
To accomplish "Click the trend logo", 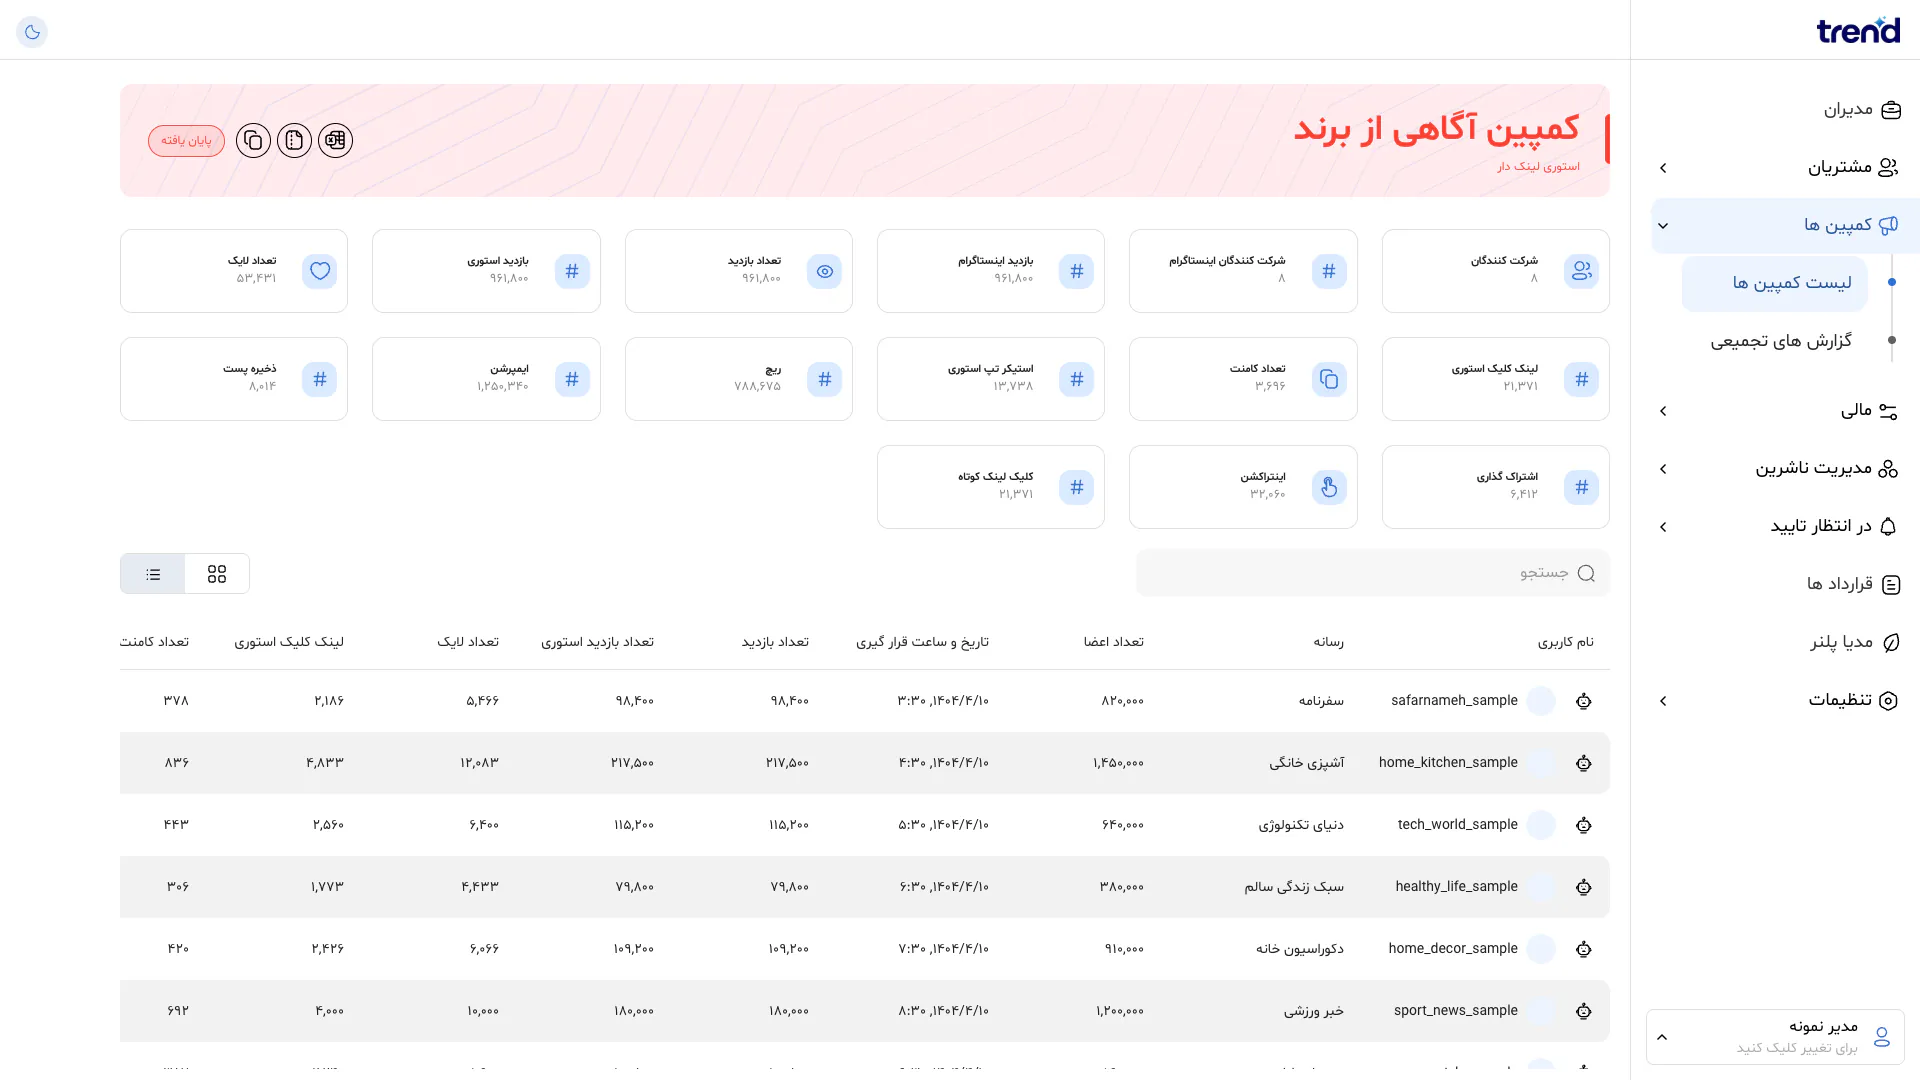I will [x=1858, y=30].
